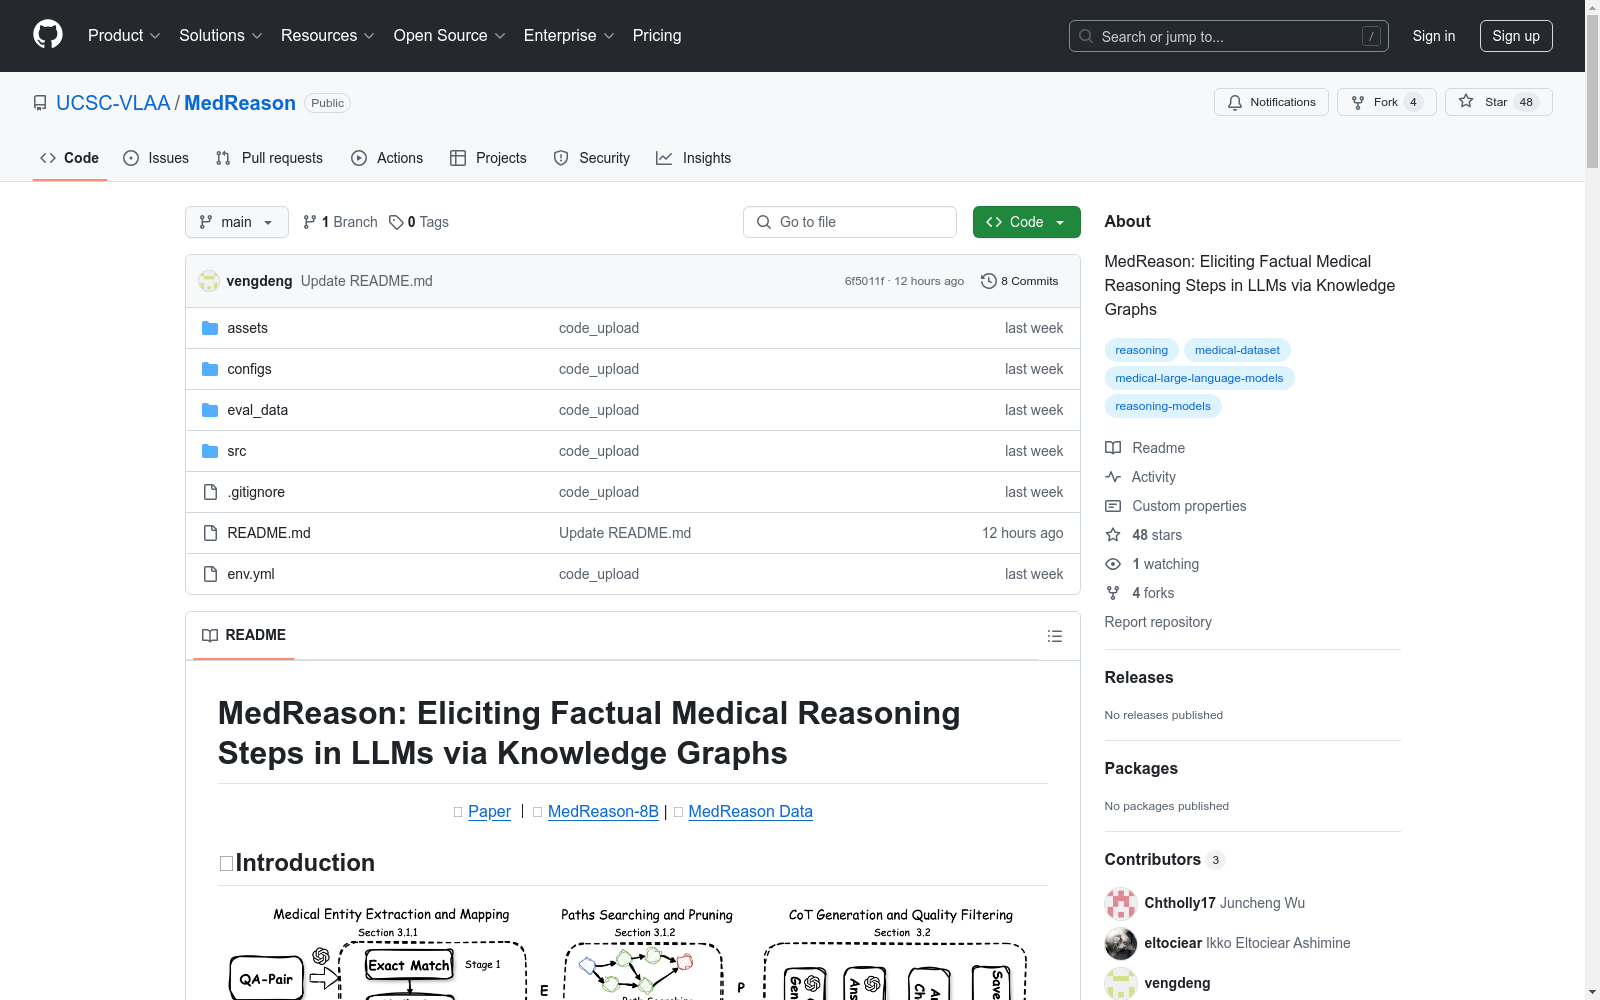Click the reasoning topic tag
This screenshot has height=1000, width=1600.
[x=1141, y=350]
